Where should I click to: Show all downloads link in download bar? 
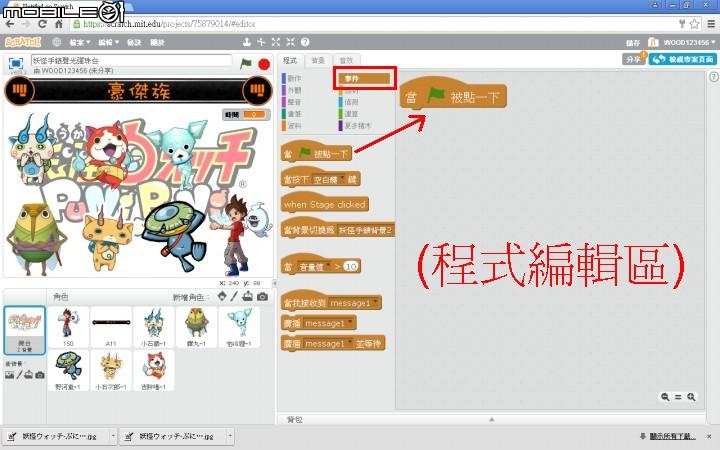671,436
